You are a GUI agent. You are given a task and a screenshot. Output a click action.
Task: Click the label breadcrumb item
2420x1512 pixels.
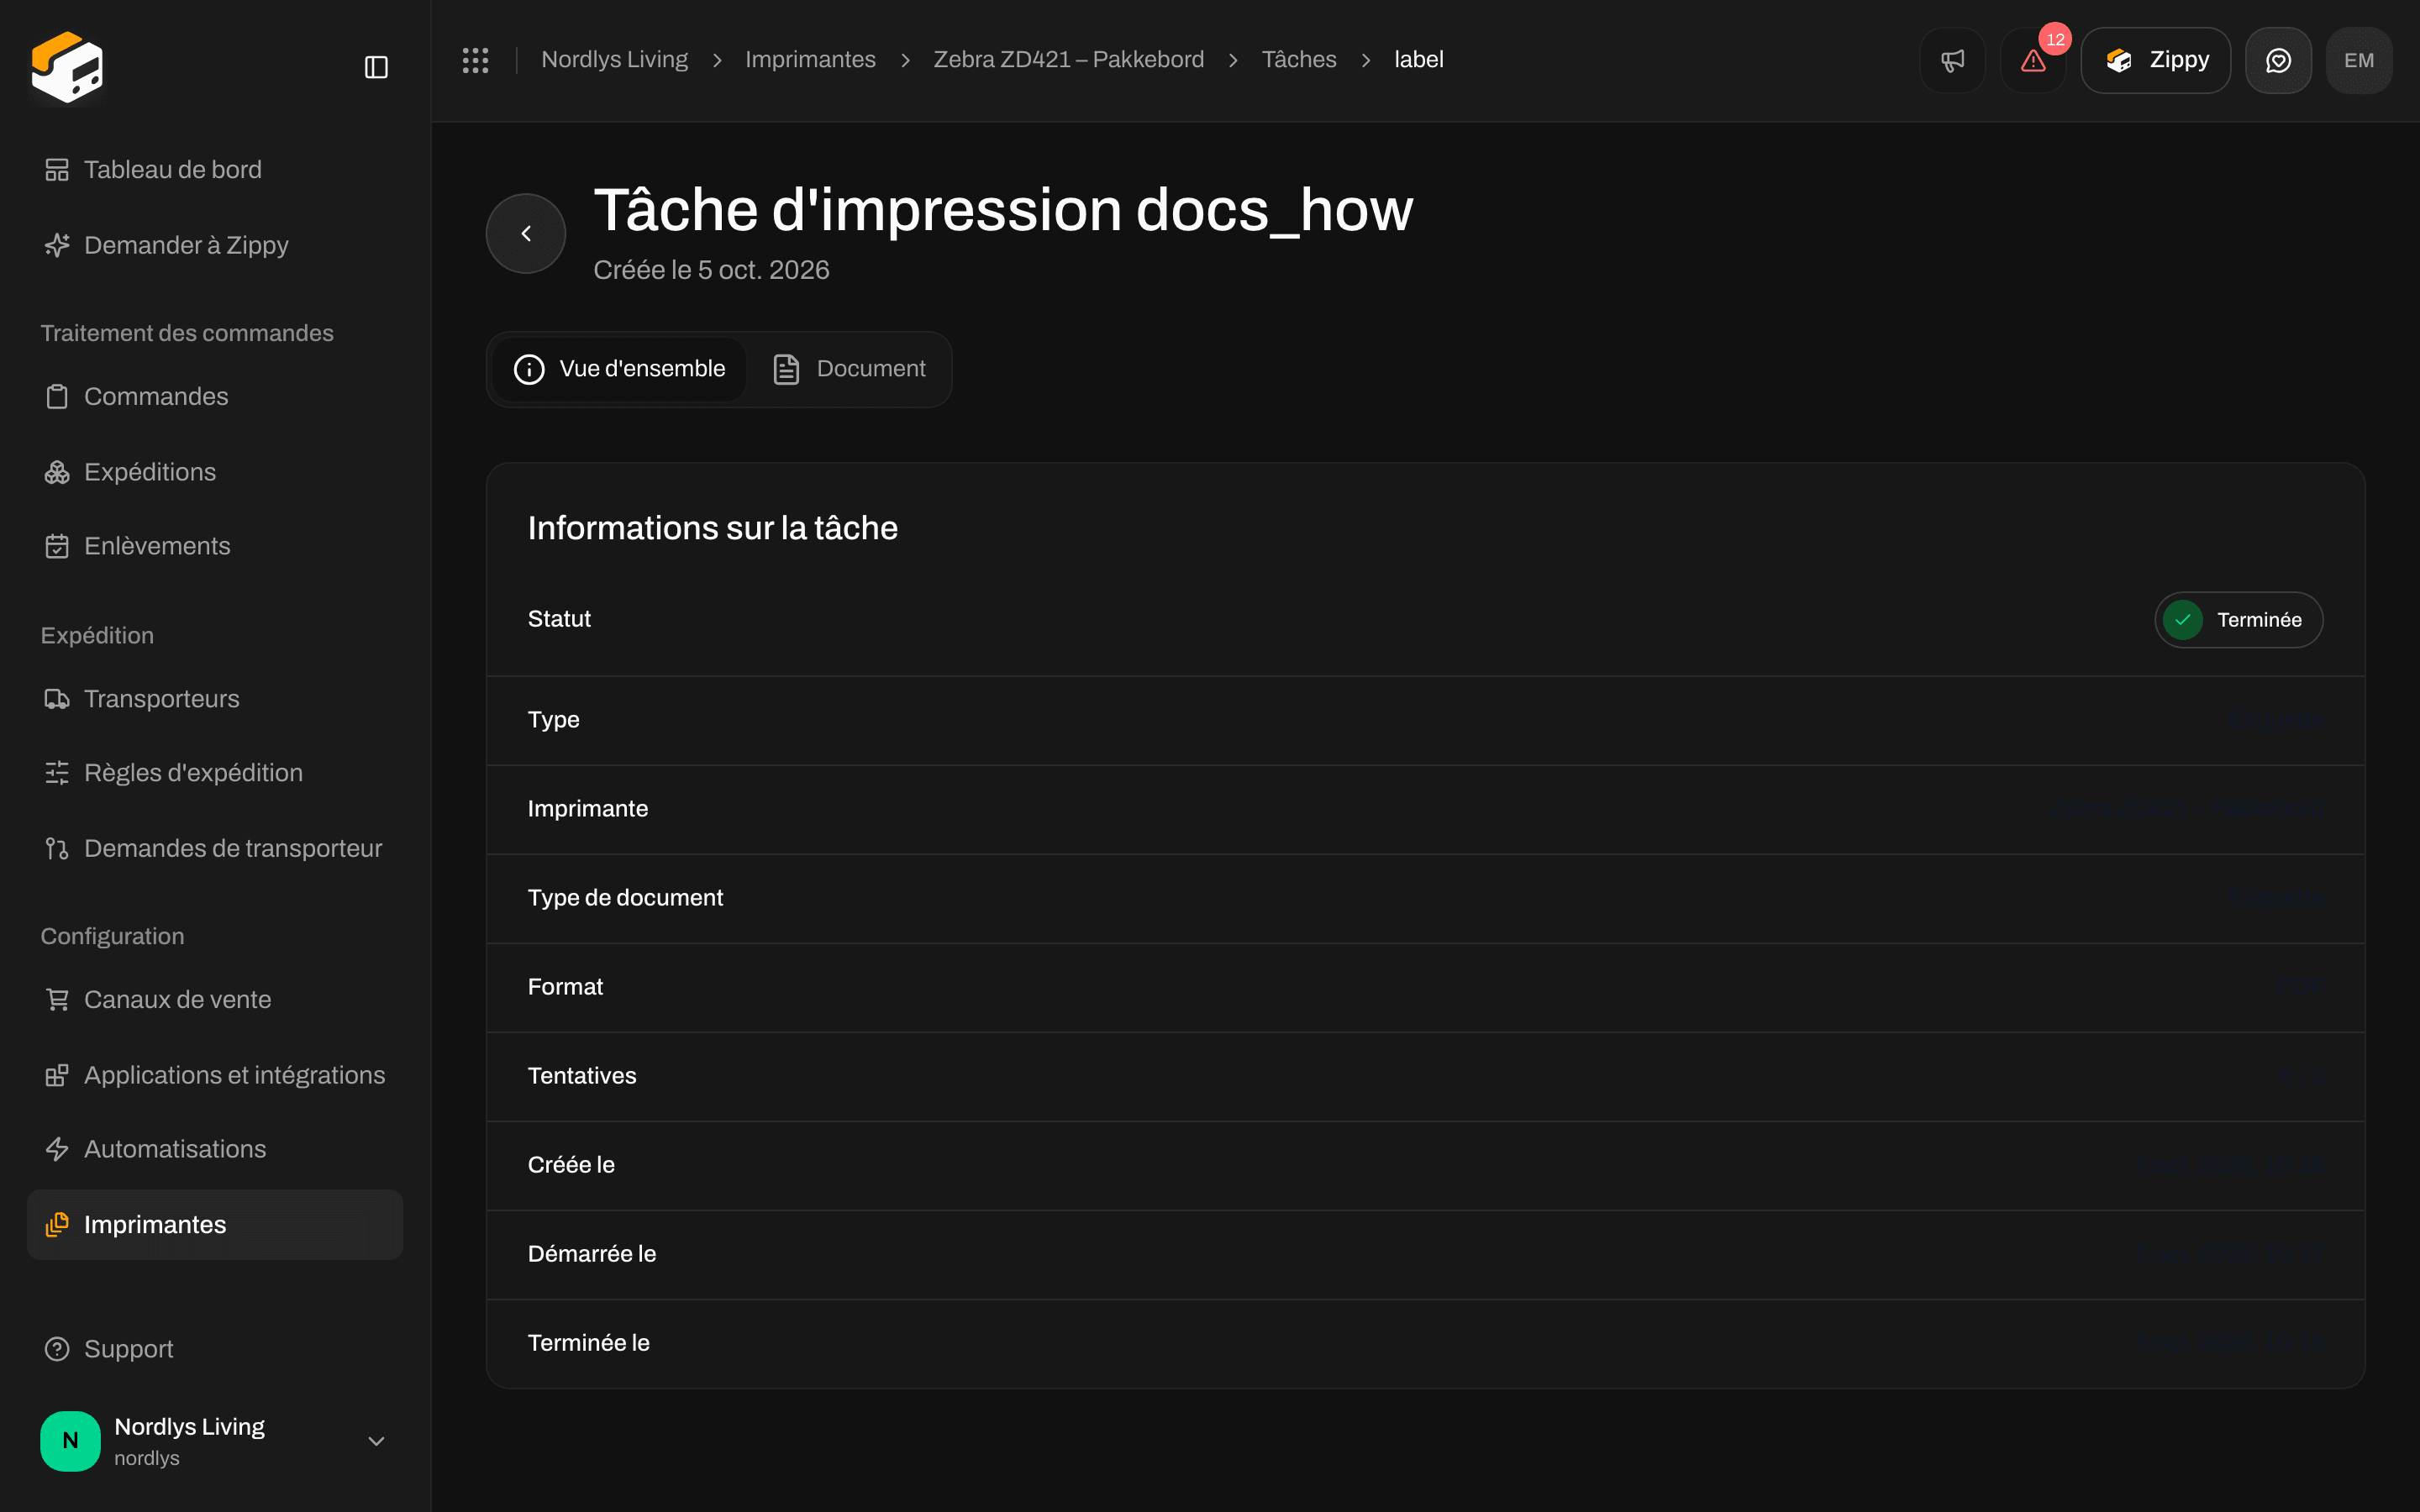tap(1418, 60)
